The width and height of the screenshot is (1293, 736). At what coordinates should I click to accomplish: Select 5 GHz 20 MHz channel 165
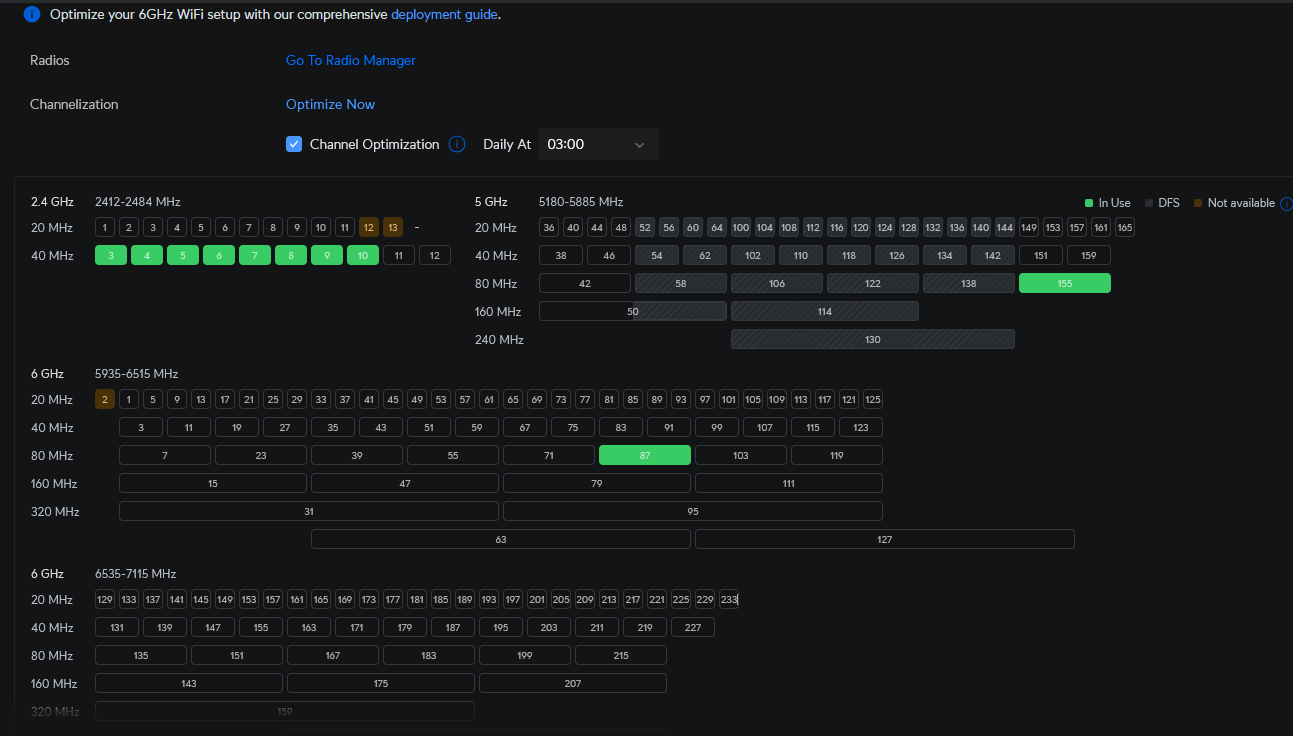point(1125,227)
